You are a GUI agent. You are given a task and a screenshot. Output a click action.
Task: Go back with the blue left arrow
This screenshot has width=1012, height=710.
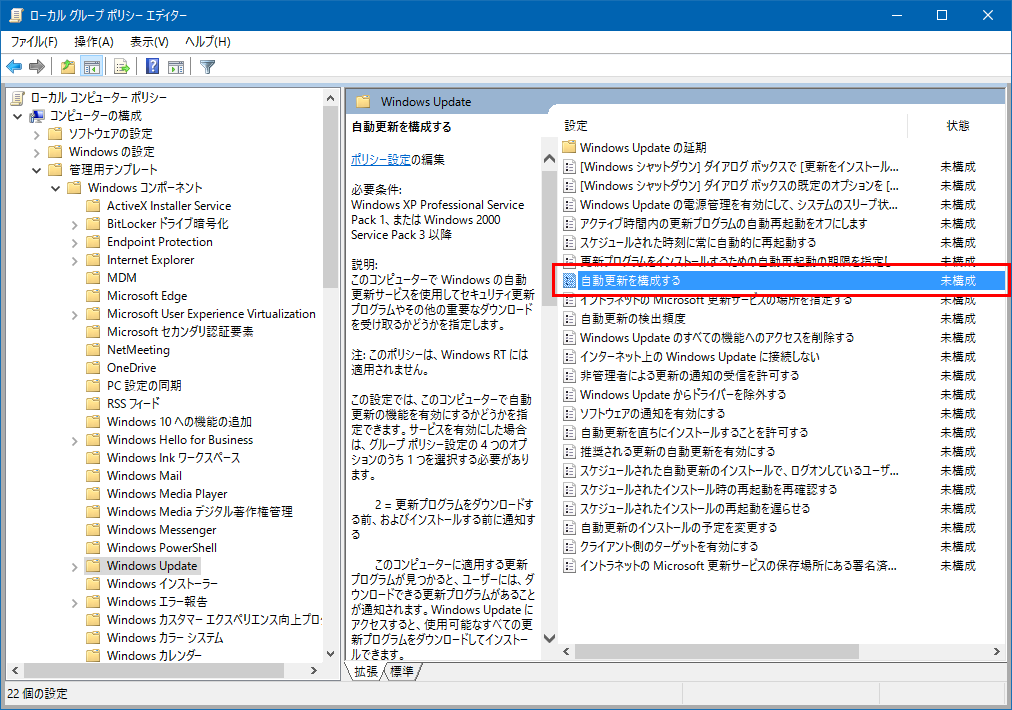(14, 66)
